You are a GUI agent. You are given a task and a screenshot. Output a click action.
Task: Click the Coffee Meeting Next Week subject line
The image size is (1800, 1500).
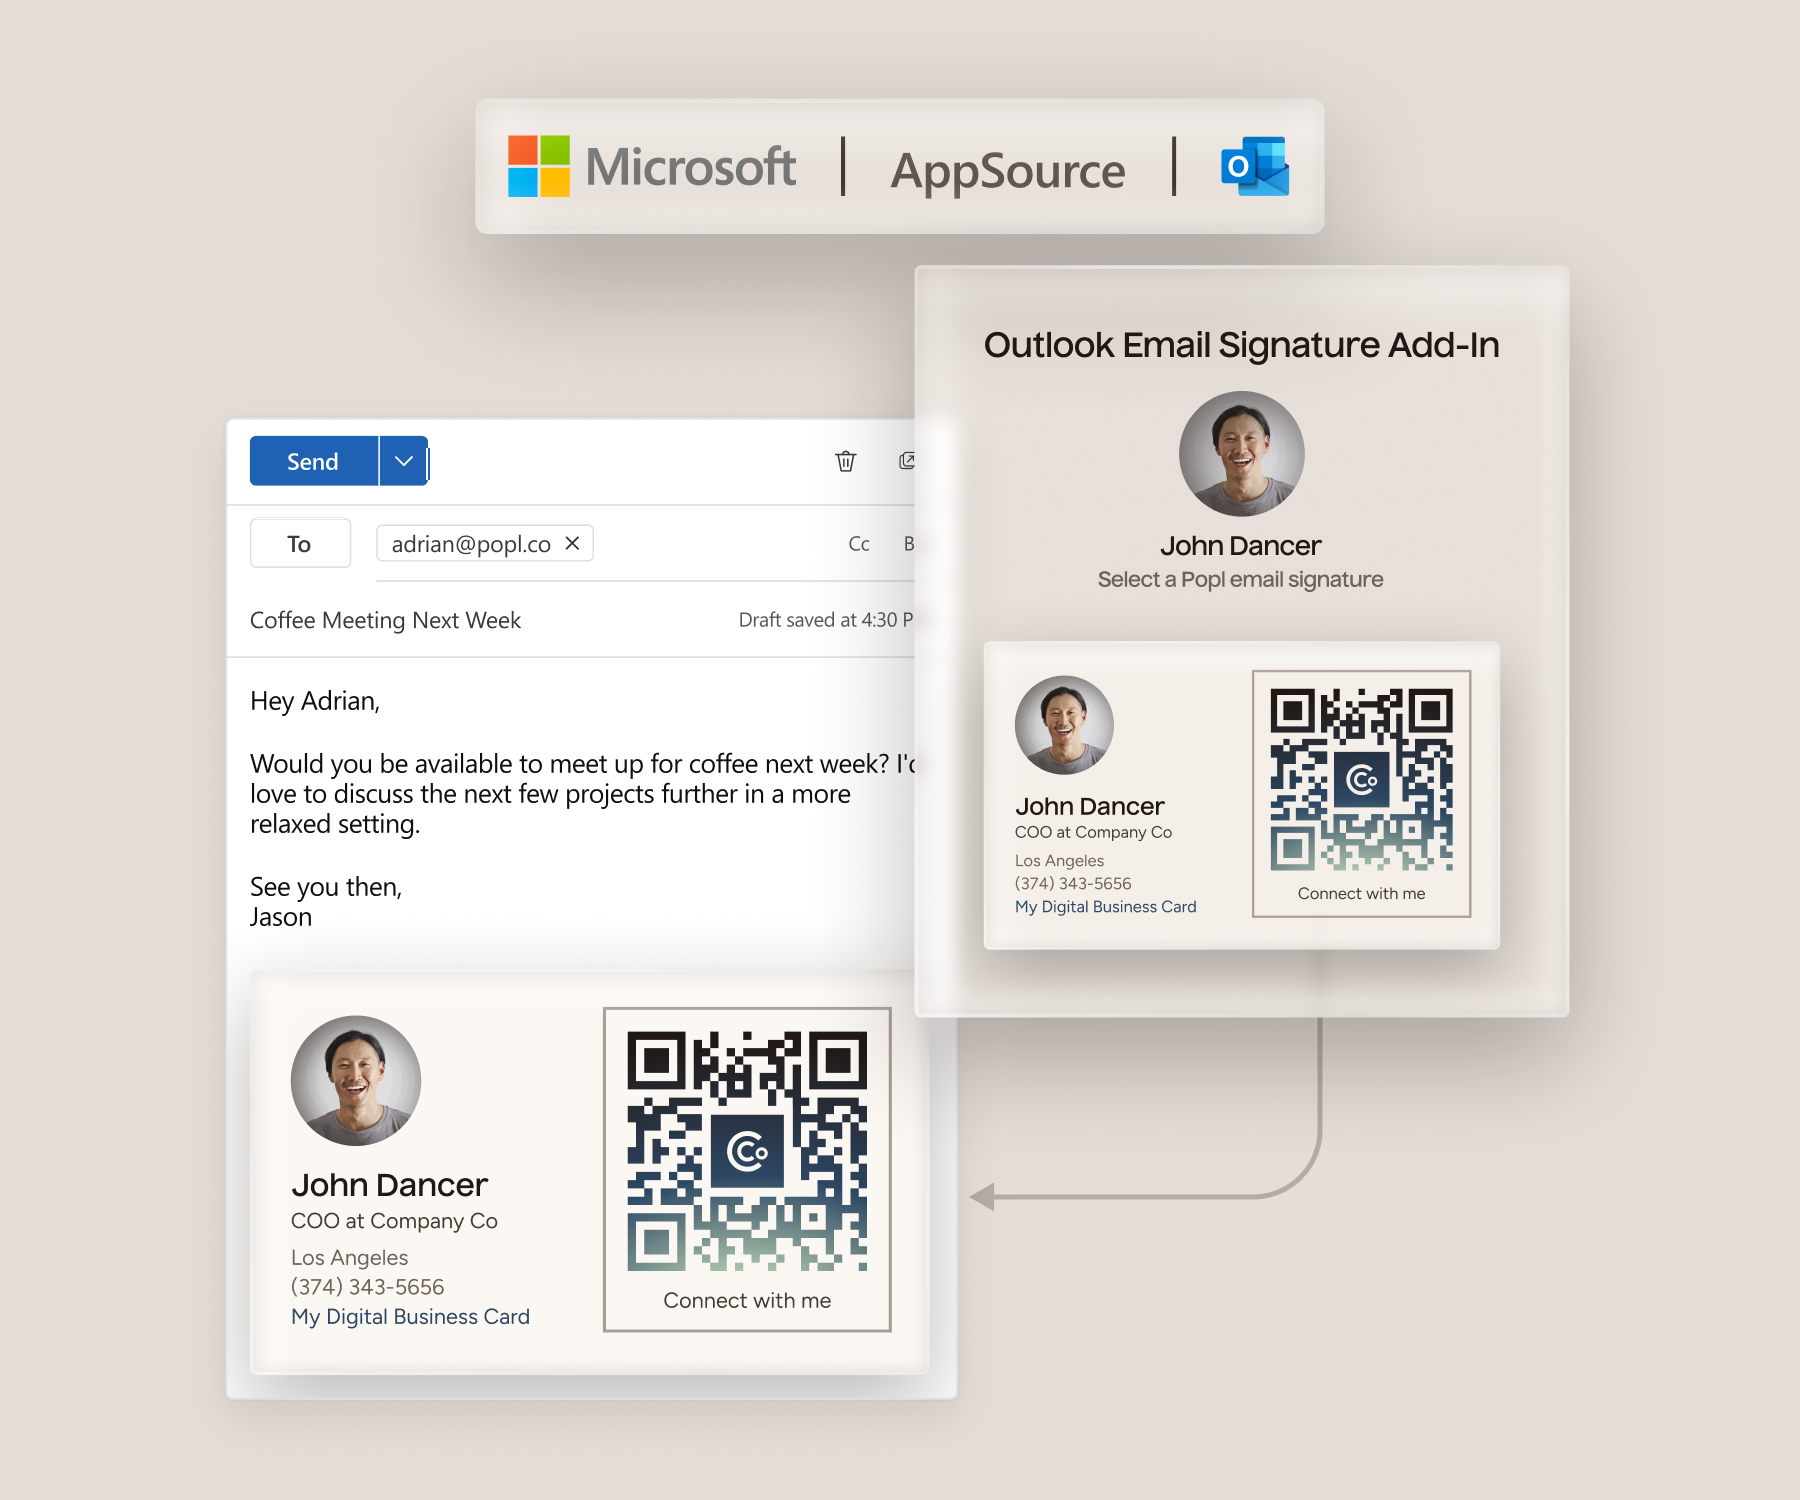click(x=385, y=620)
